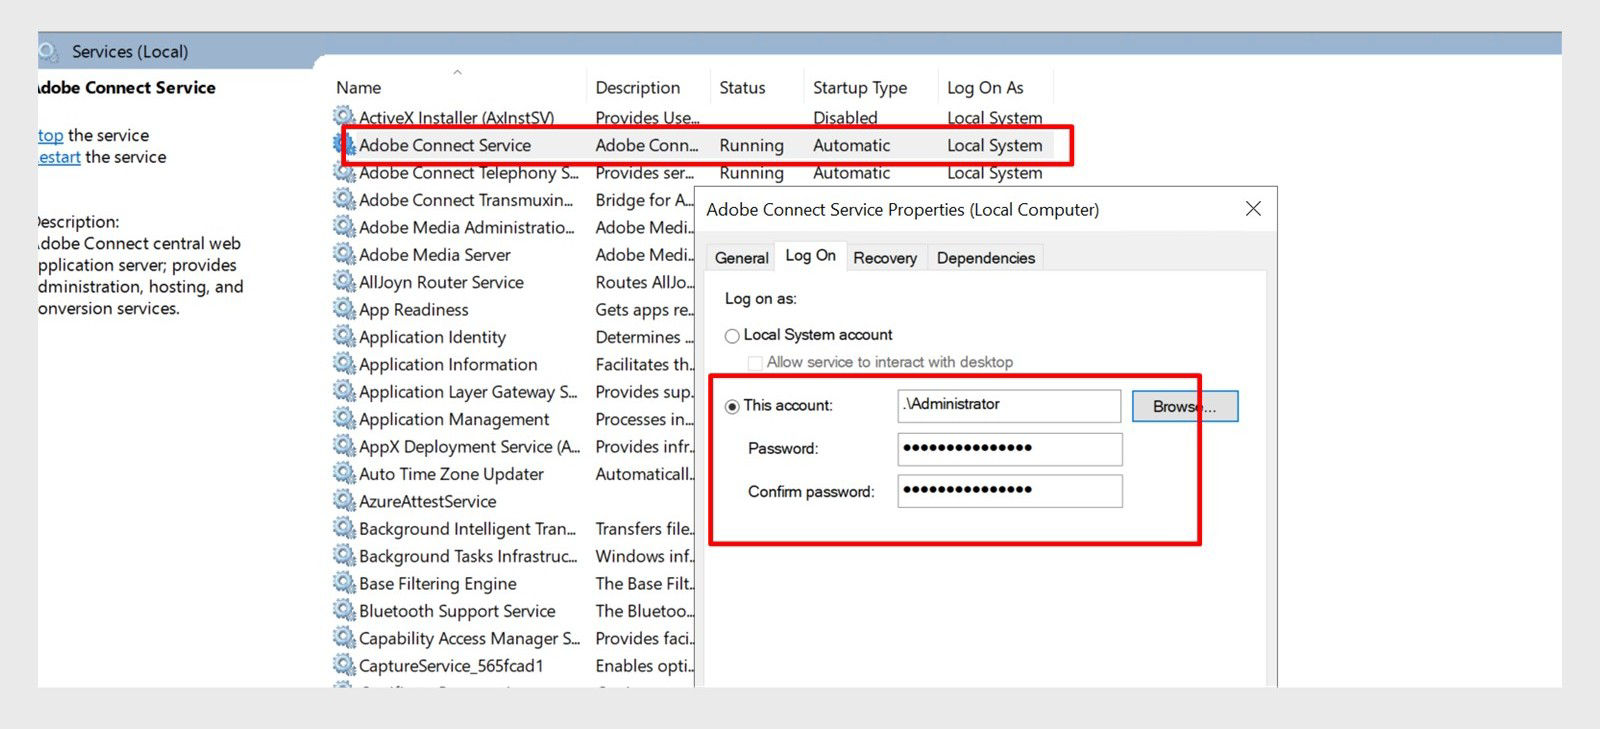Click the Services (Local) header icon
Image resolution: width=1600 pixels, height=729 pixels.
pyautogui.click(x=49, y=51)
